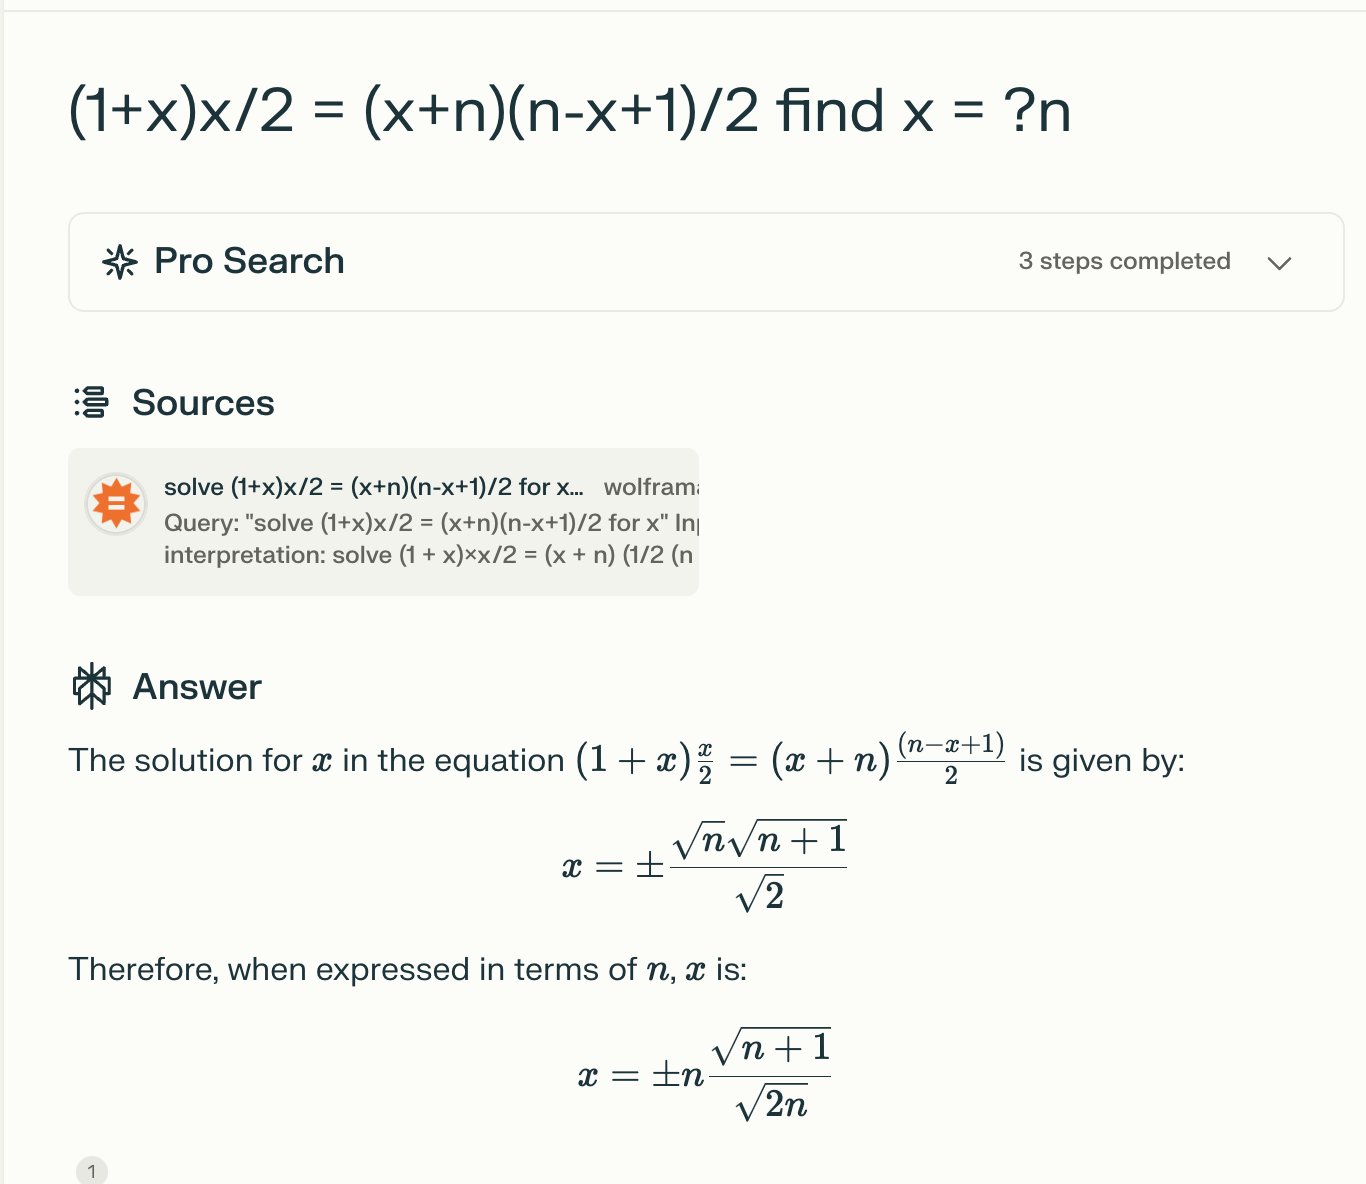Click the "Pro Search" label
1366x1184 pixels.
249,261
